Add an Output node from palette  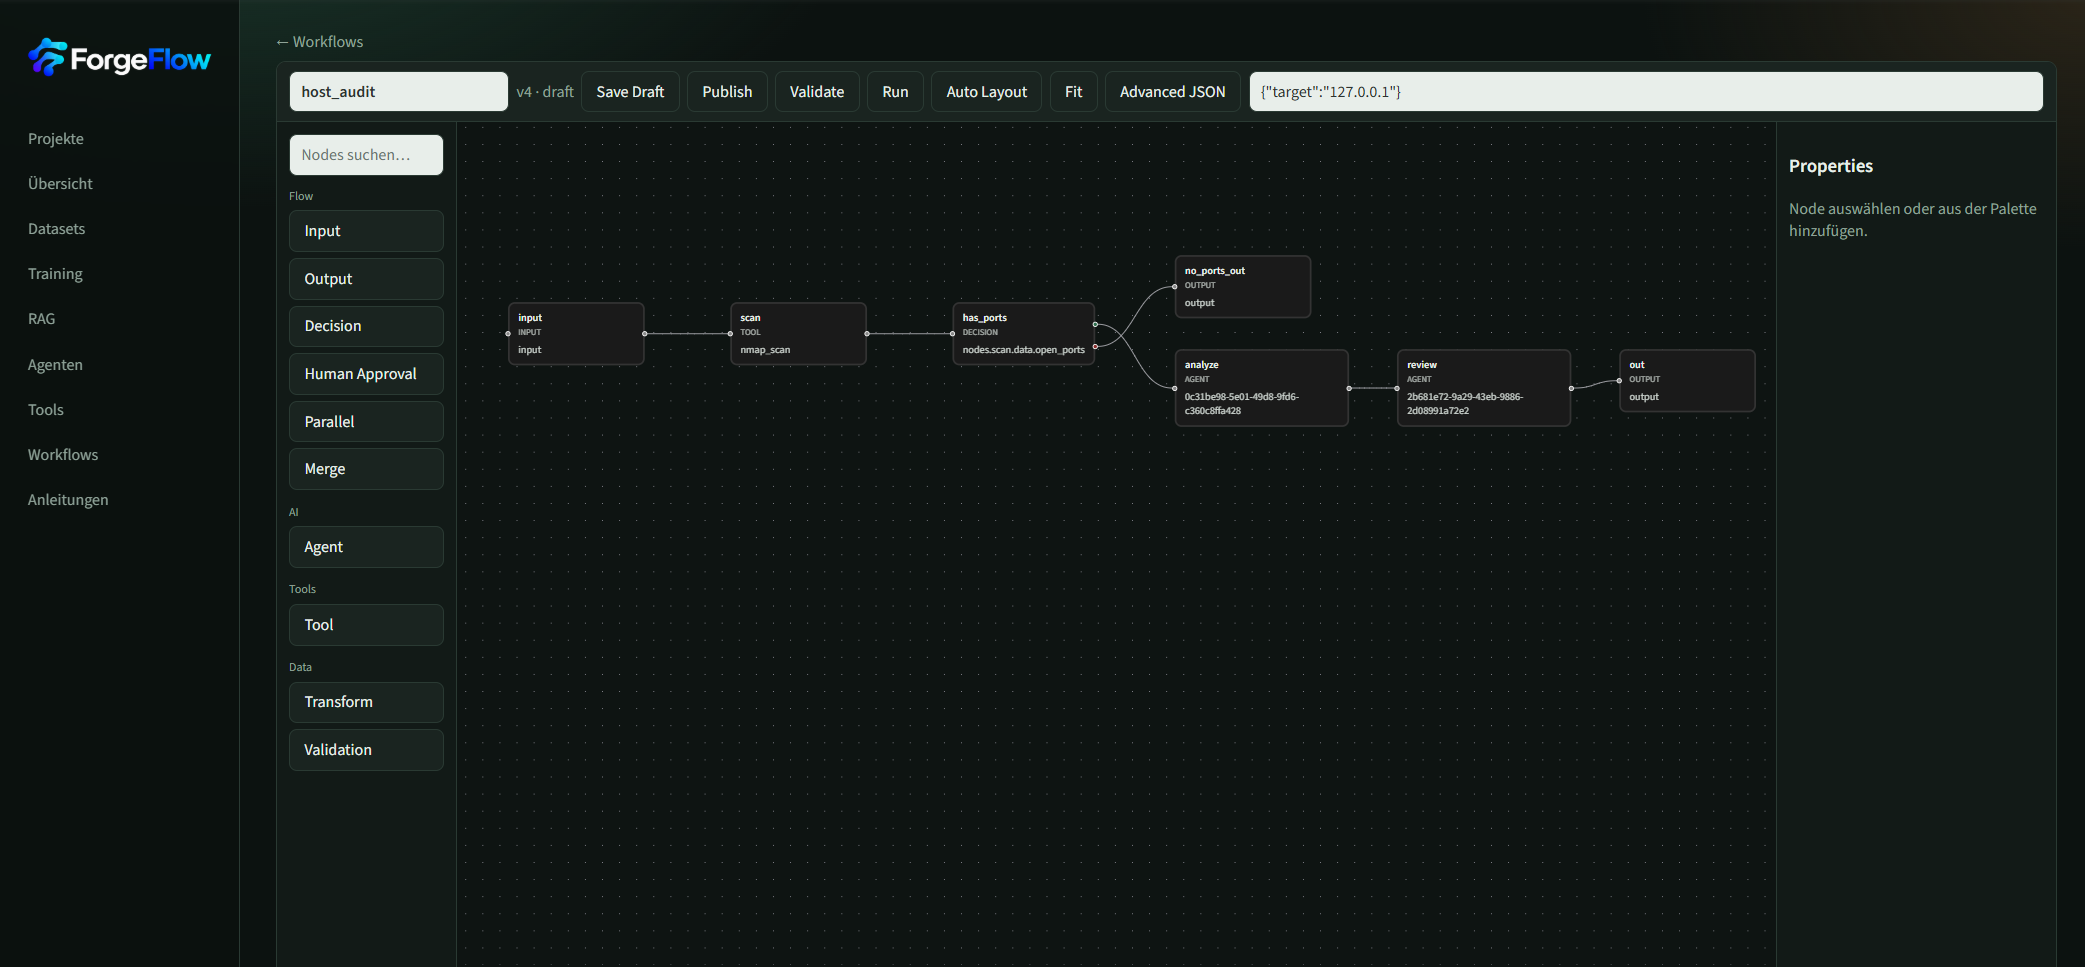(366, 279)
